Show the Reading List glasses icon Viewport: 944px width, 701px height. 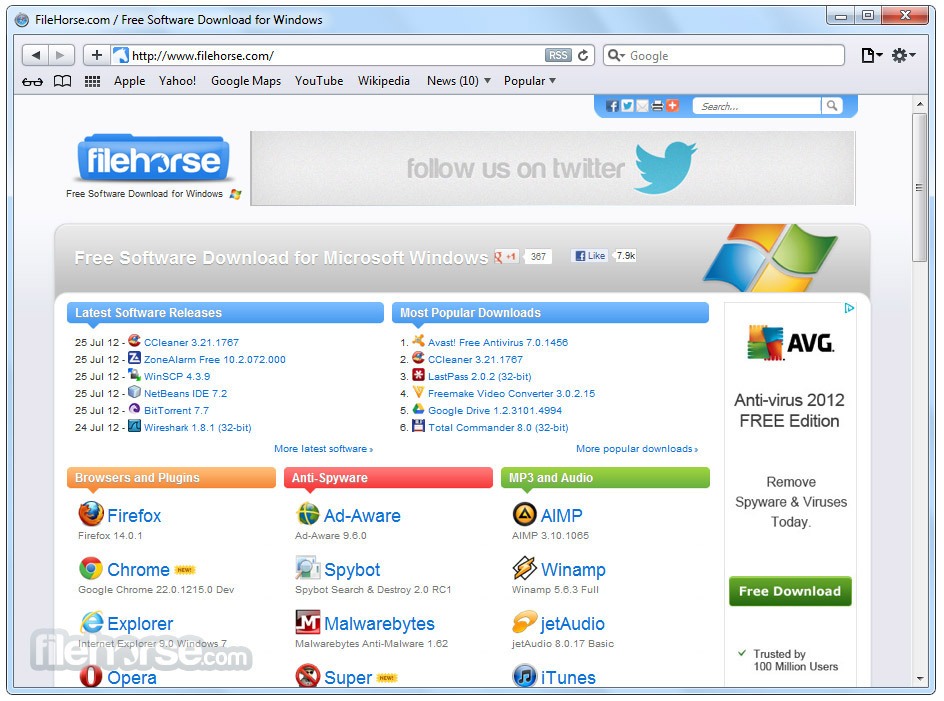[x=32, y=81]
